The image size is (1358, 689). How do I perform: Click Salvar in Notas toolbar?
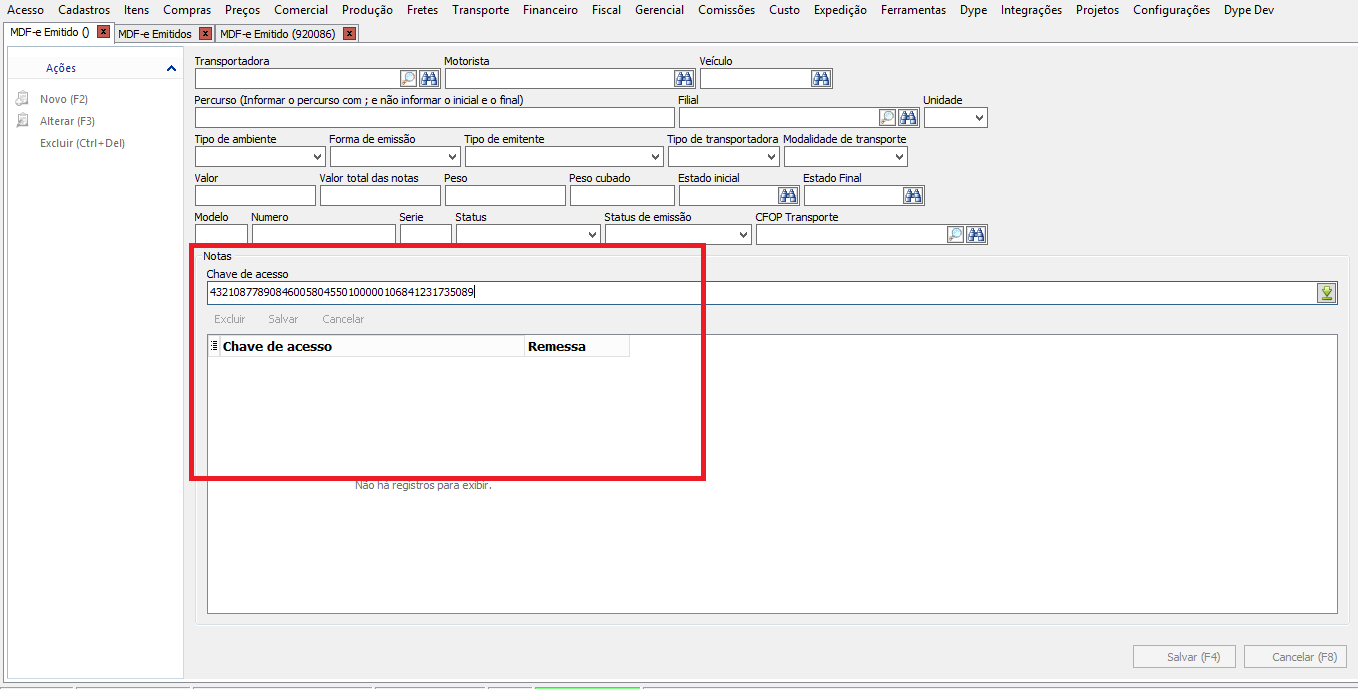point(283,319)
